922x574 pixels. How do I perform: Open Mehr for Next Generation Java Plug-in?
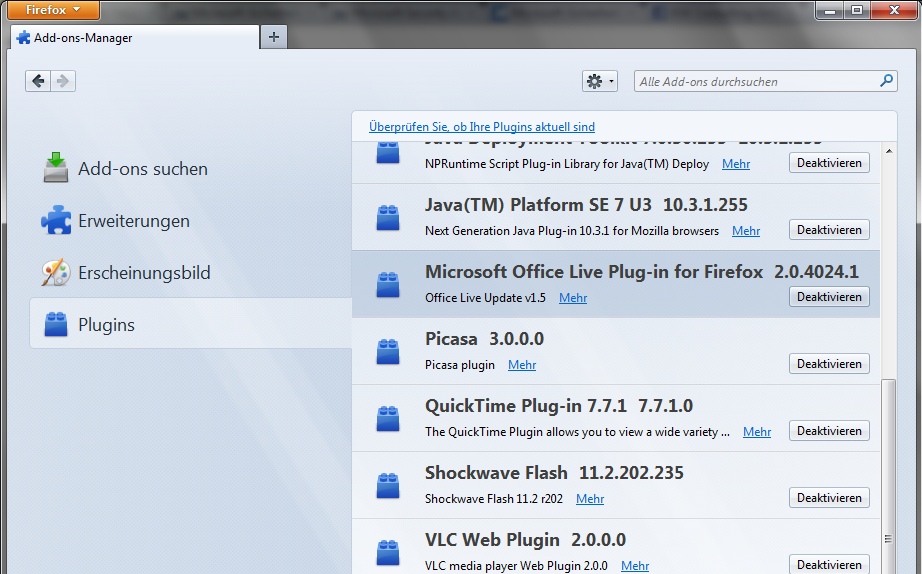point(746,231)
